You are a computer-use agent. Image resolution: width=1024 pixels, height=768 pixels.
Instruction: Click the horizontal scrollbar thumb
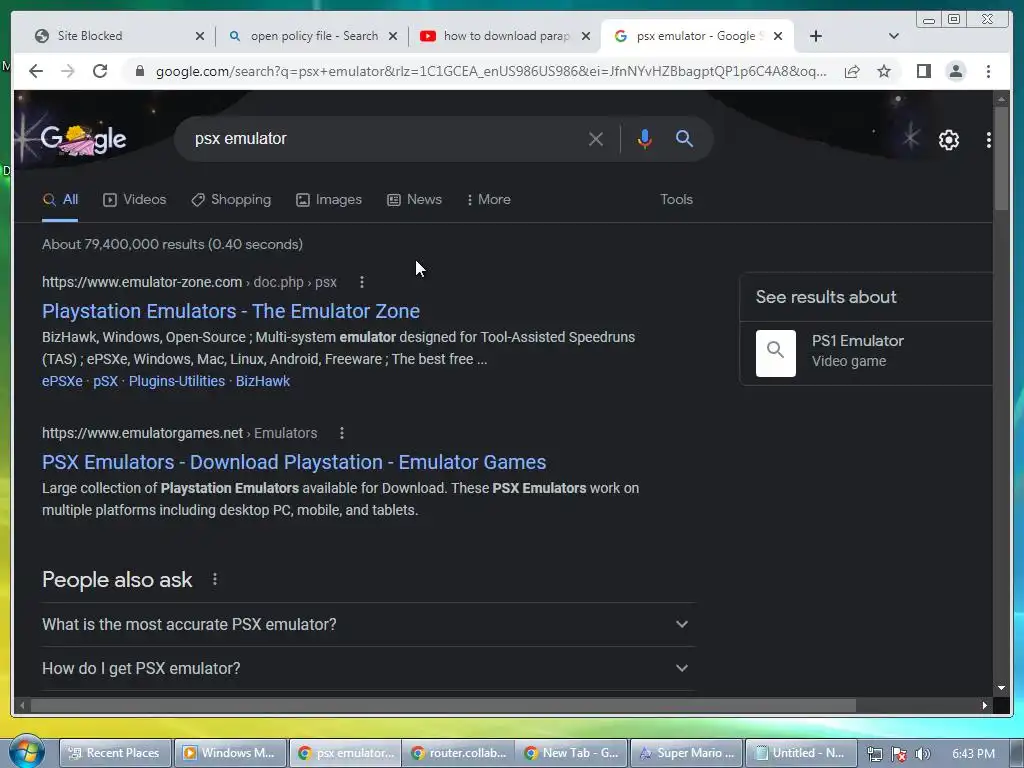pos(443,705)
